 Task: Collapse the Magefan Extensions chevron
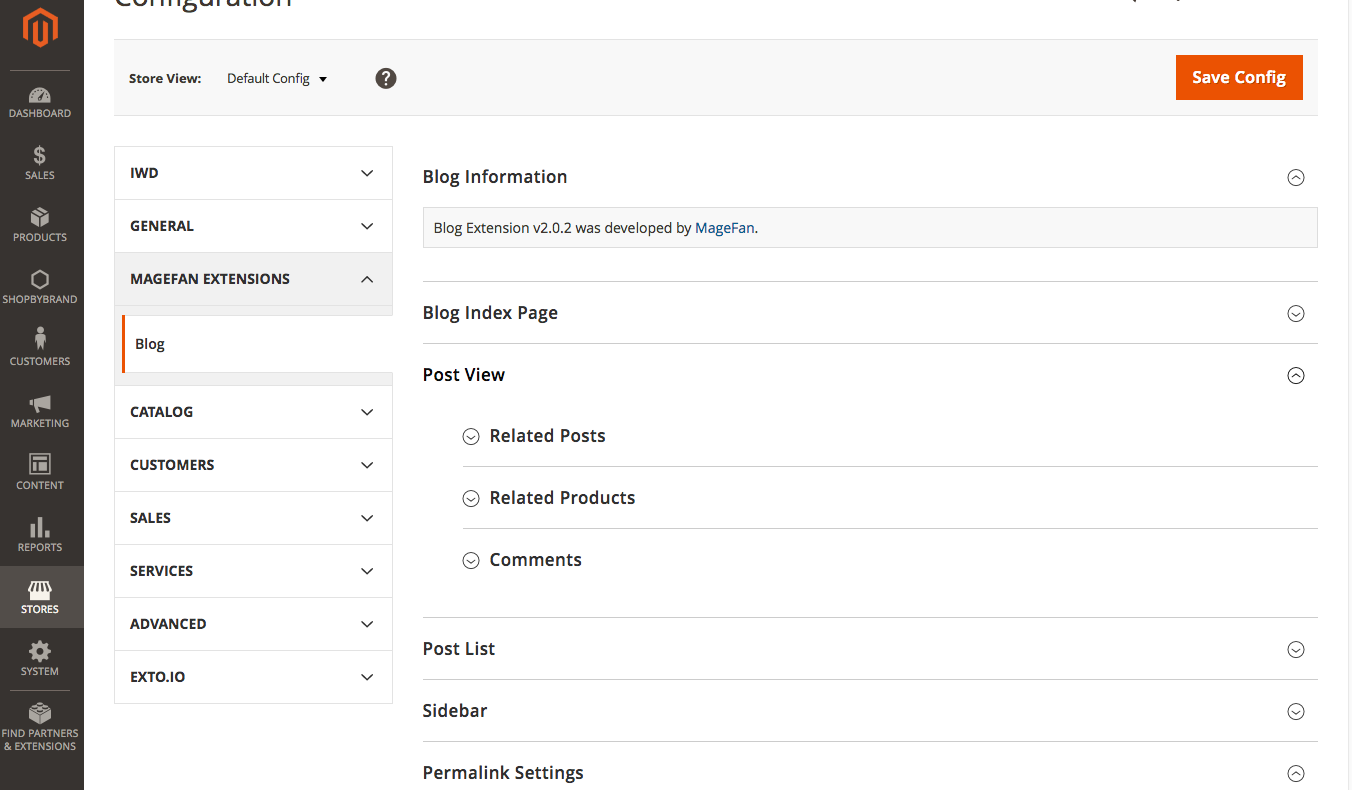[x=367, y=279]
